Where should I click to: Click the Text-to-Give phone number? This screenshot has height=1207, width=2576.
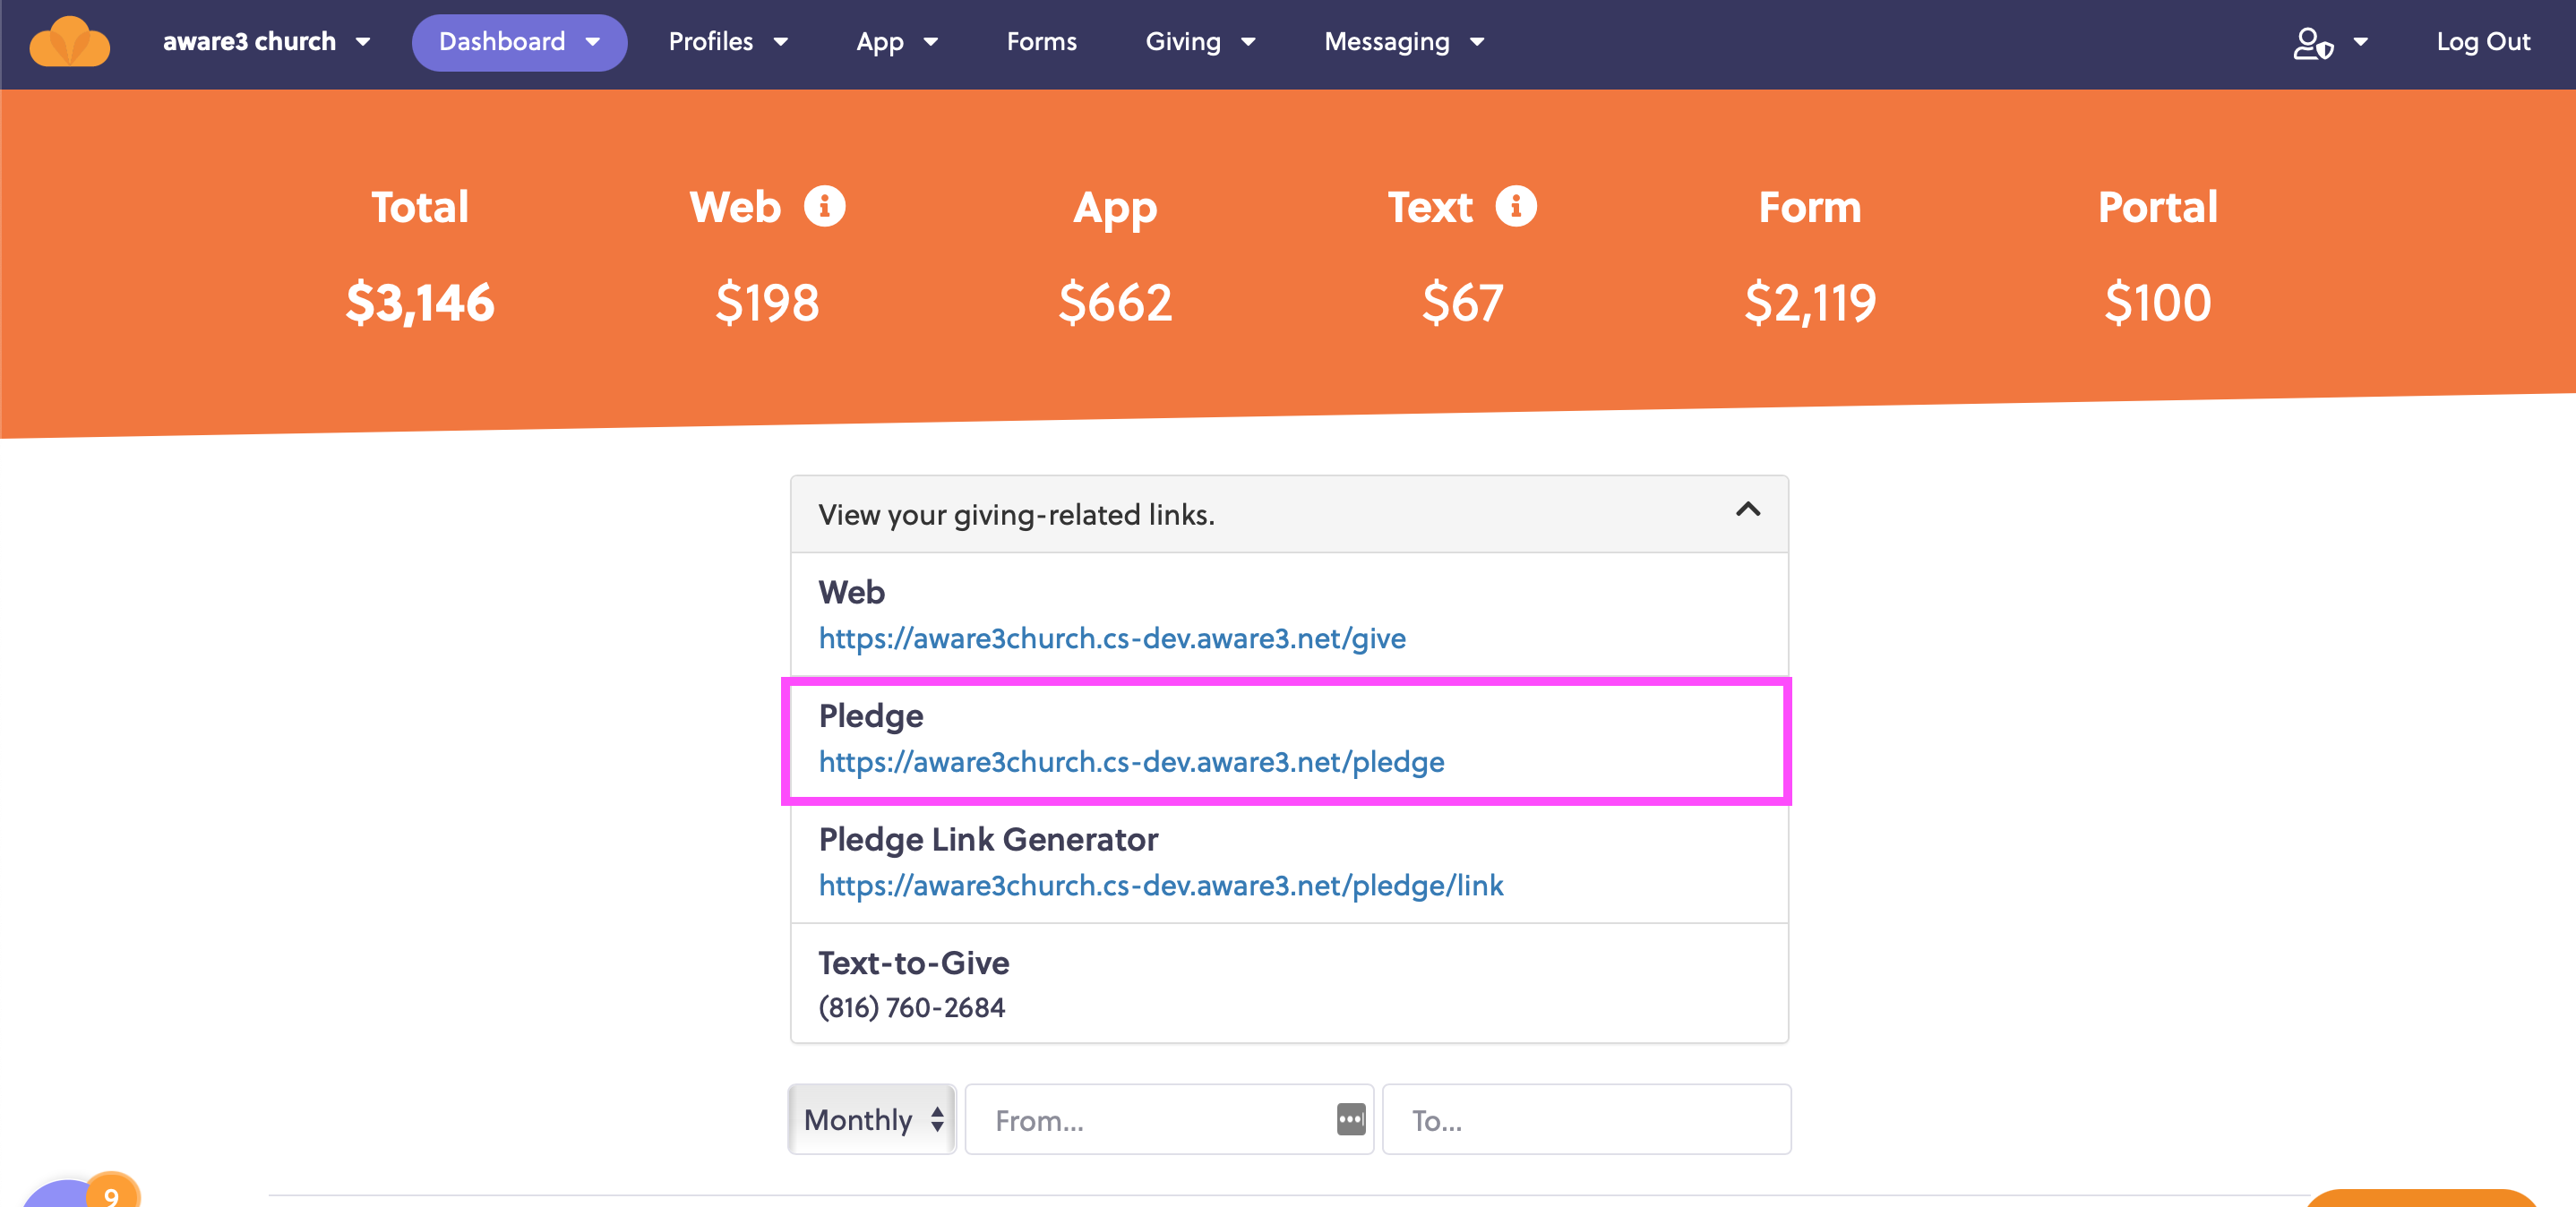point(911,1007)
